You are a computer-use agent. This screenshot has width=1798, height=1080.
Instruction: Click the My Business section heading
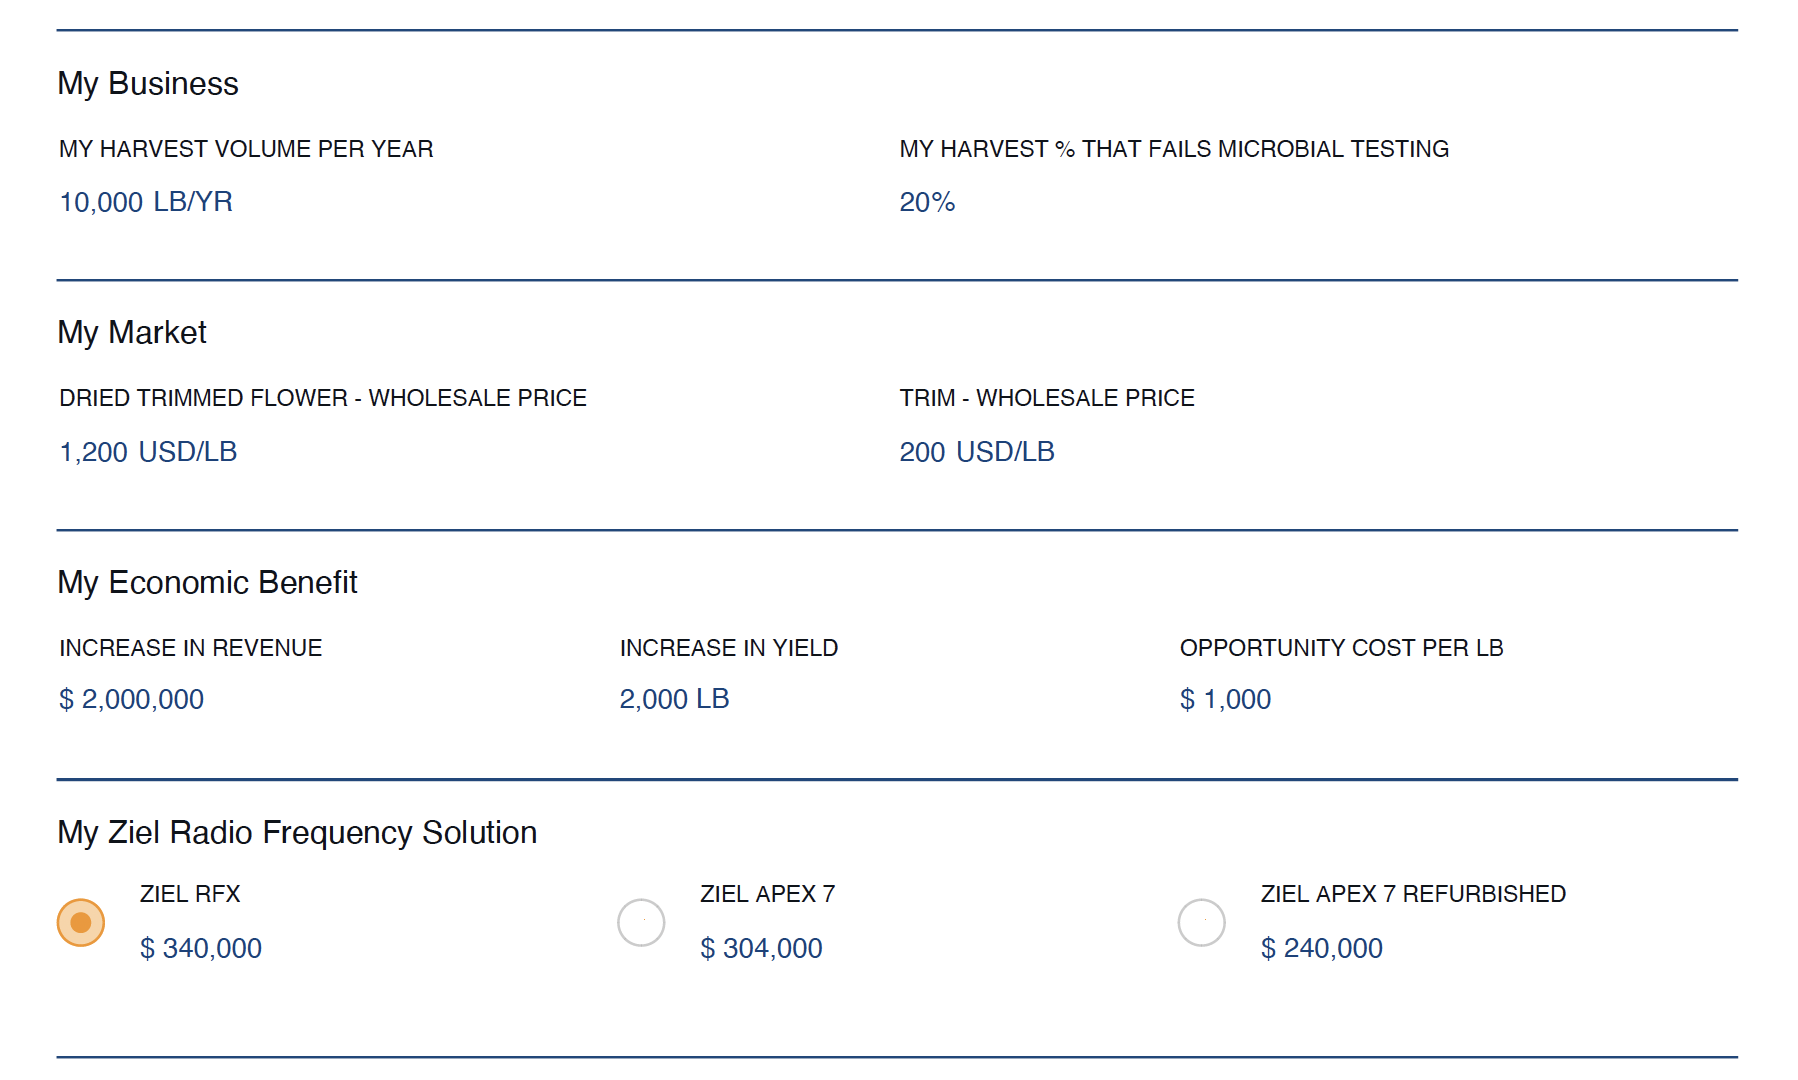(148, 84)
